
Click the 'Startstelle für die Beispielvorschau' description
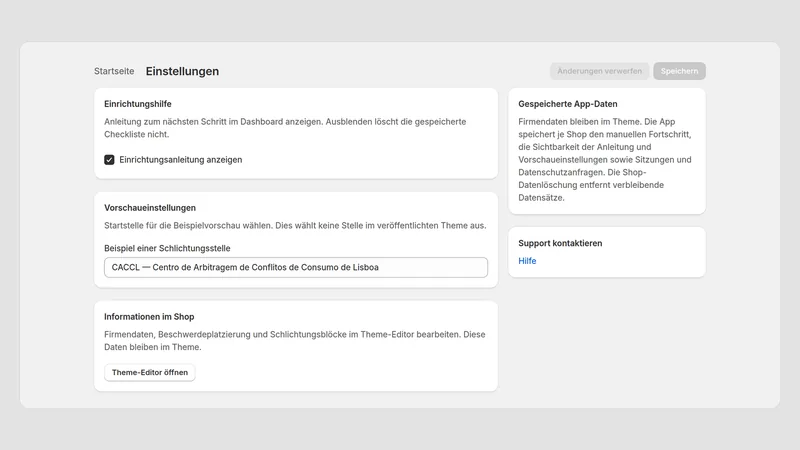[295, 225]
